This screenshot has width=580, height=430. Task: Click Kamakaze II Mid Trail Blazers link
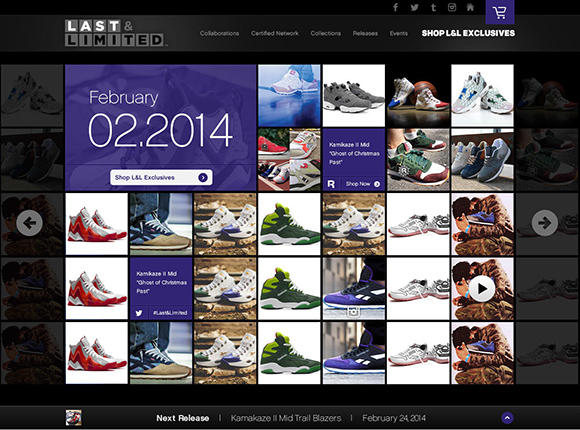click(x=286, y=418)
